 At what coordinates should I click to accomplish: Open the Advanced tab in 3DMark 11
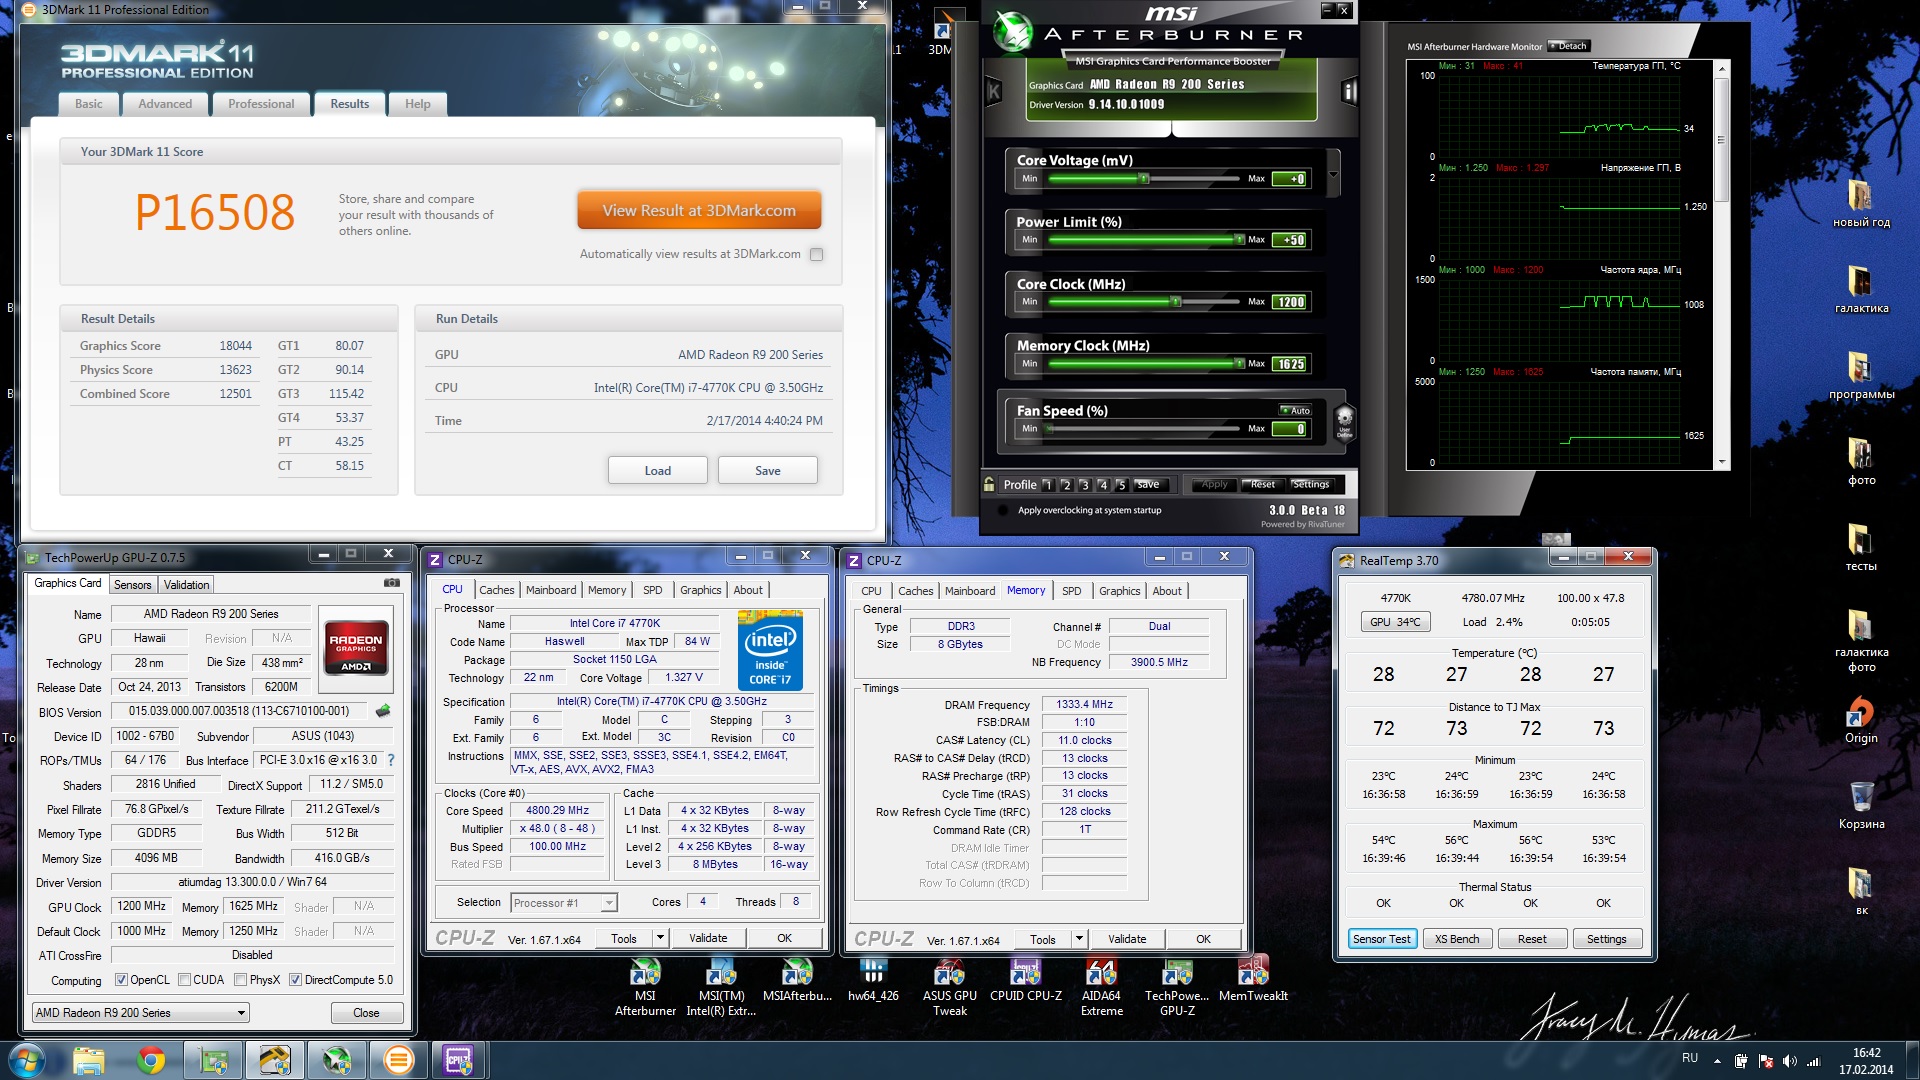click(x=165, y=104)
